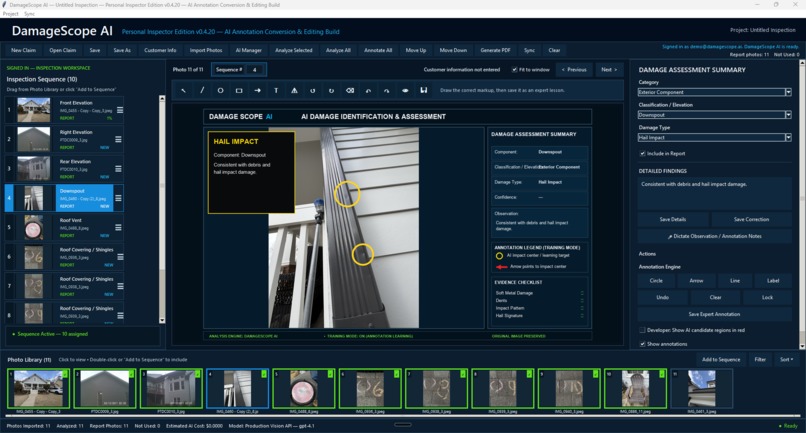Click the Annotation Engine Lock button
Screen dimensions: 806x433
click(767, 297)
